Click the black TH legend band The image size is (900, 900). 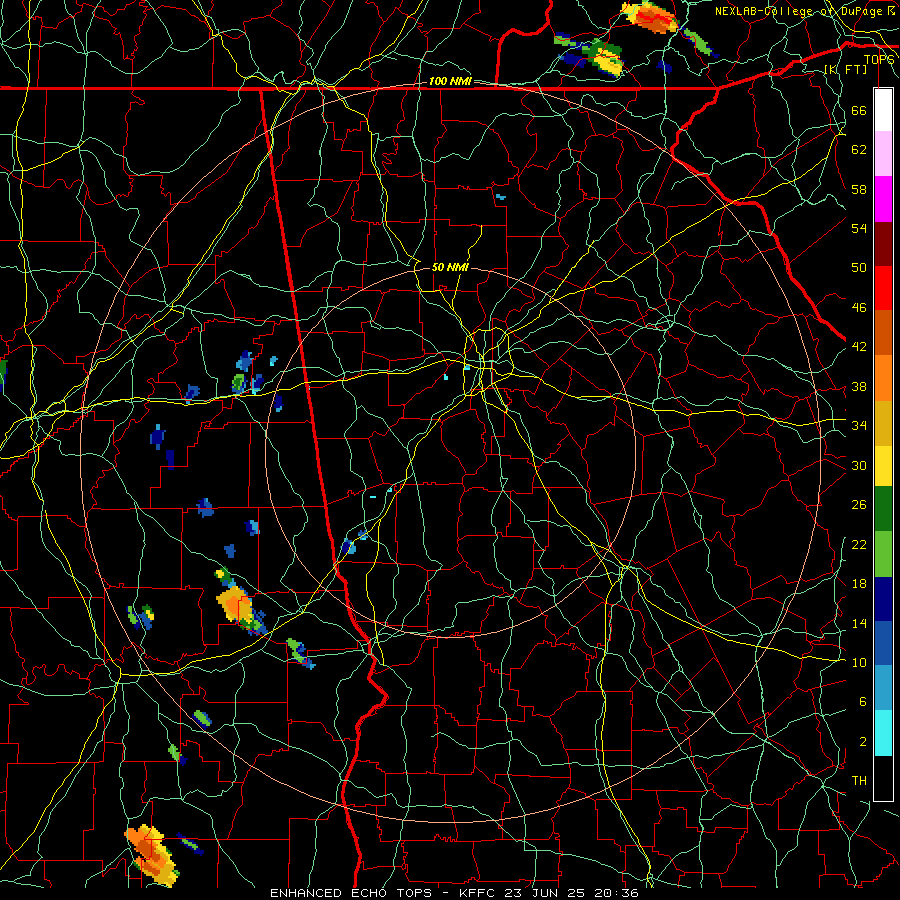point(883,778)
